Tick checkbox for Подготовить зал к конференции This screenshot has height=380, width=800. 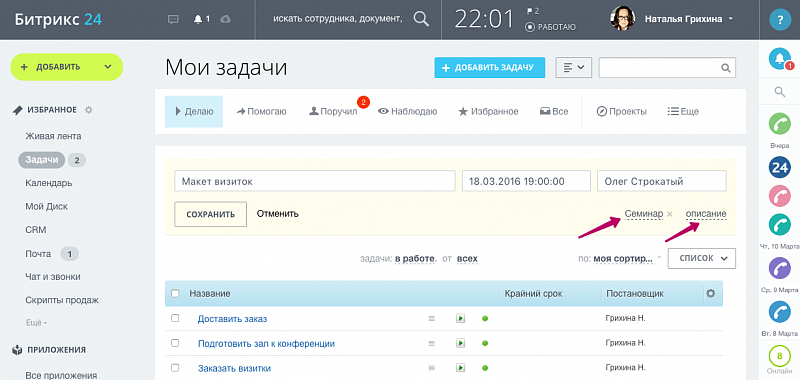click(176, 343)
